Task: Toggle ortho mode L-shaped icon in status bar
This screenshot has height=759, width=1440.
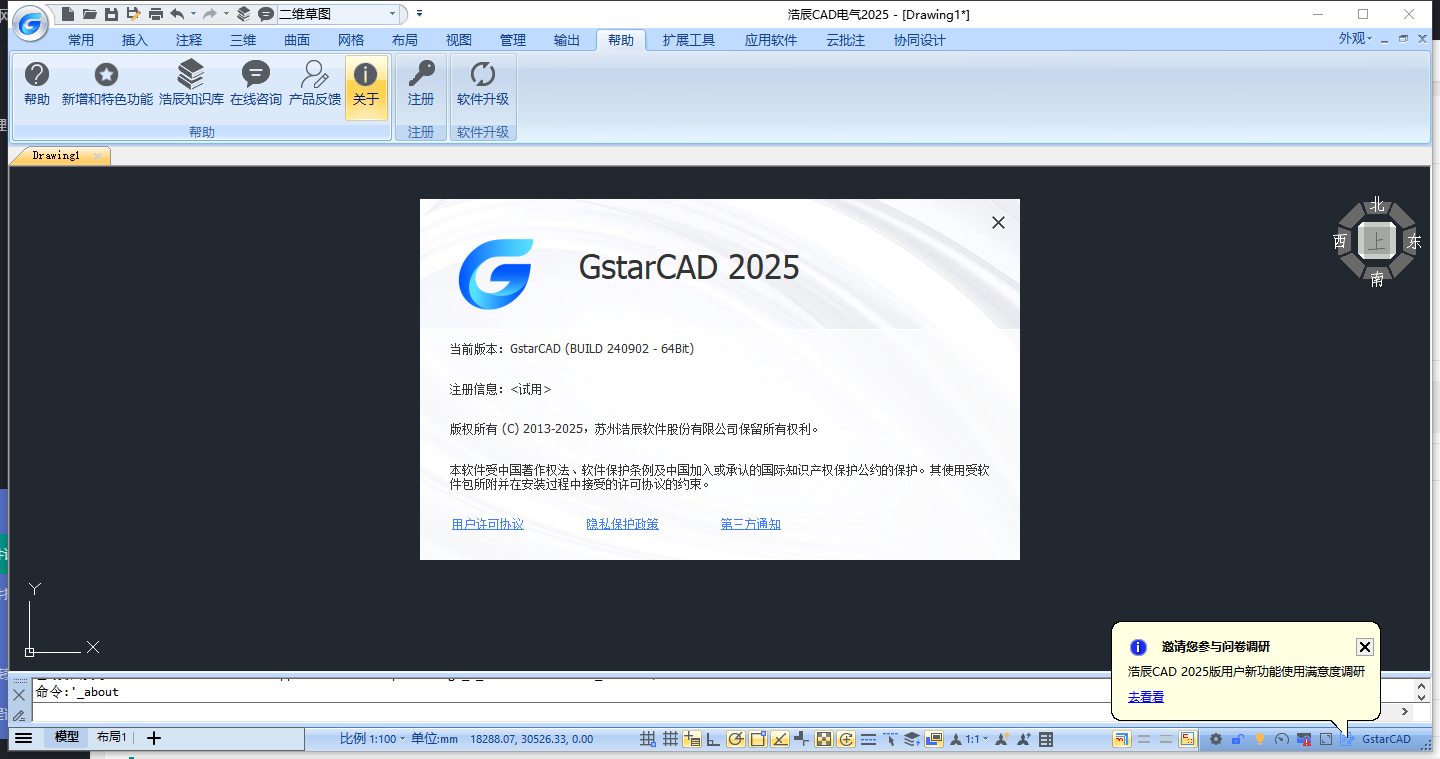Action: pos(714,739)
